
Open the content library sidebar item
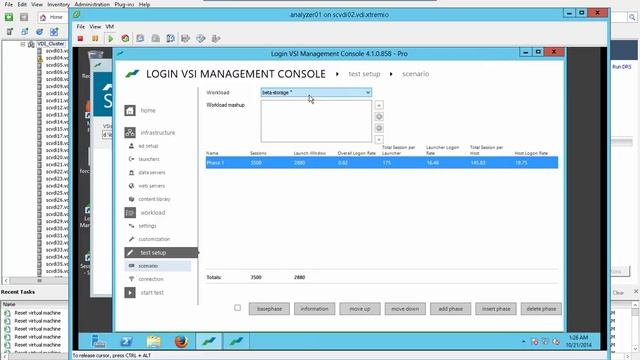click(x=154, y=199)
